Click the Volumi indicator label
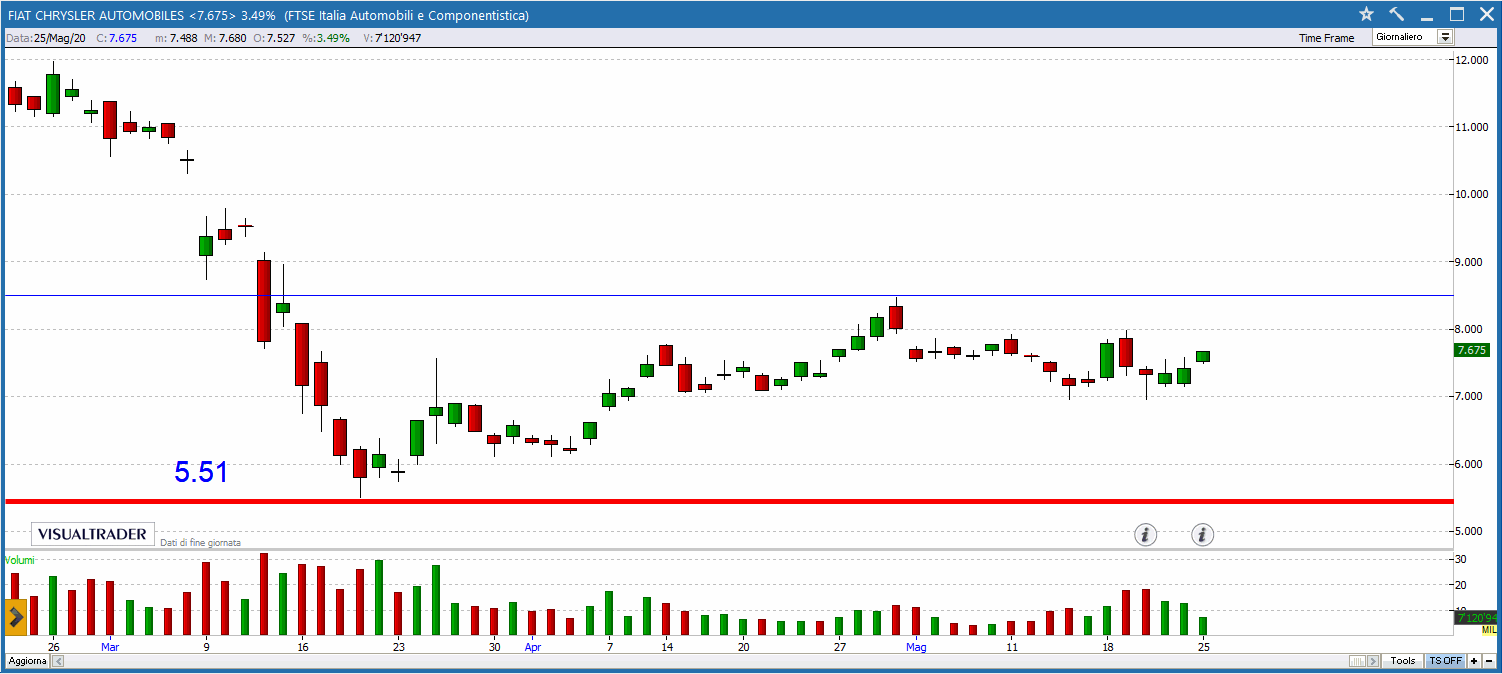The height and width of the screenshot is (674, 1502). pos(19,560)
